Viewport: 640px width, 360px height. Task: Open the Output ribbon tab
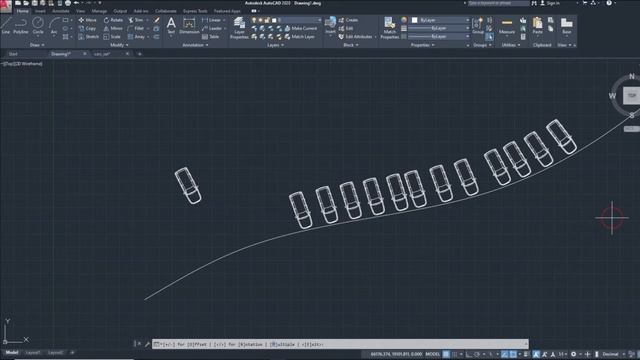(x=120, y=11)
